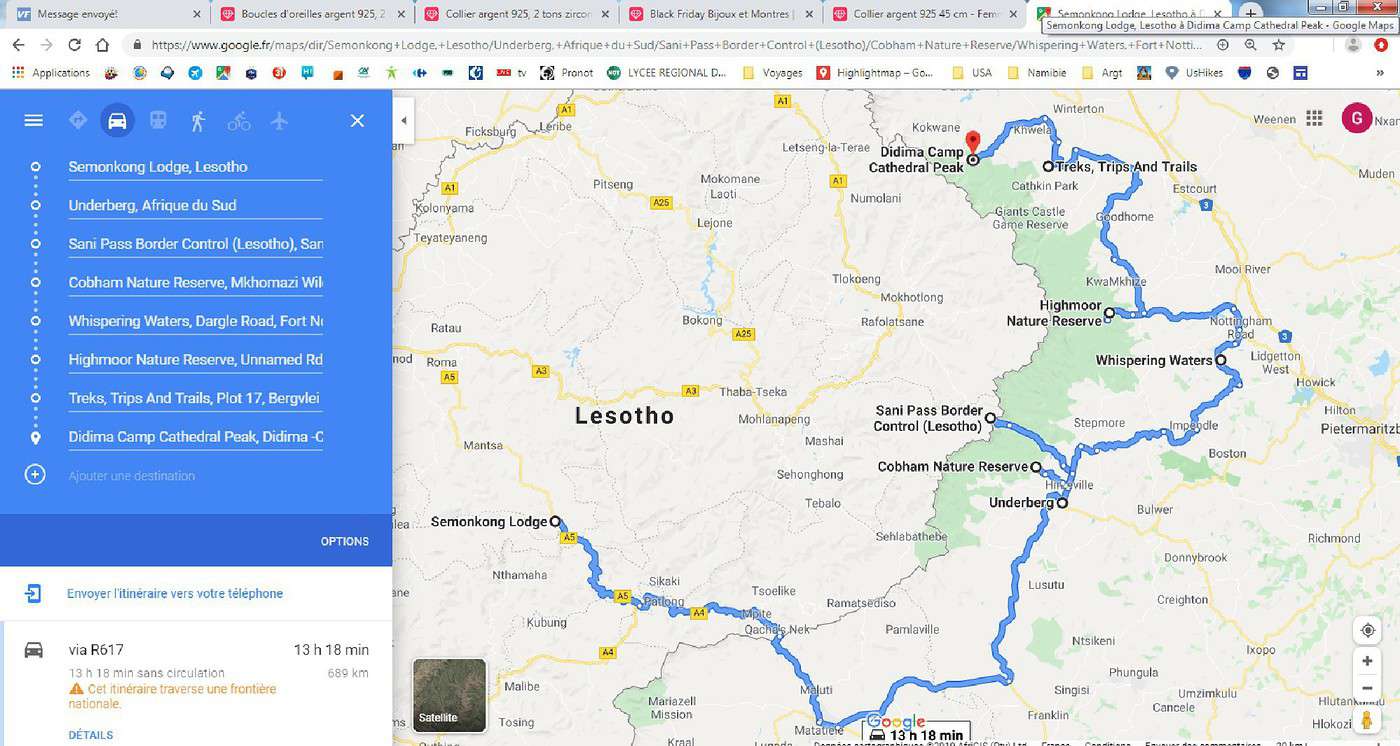Screen dimensions: 1400x746
Task: Click the Street View Pegman icon
Action: pyautogui.click(x=1367, y=720)
